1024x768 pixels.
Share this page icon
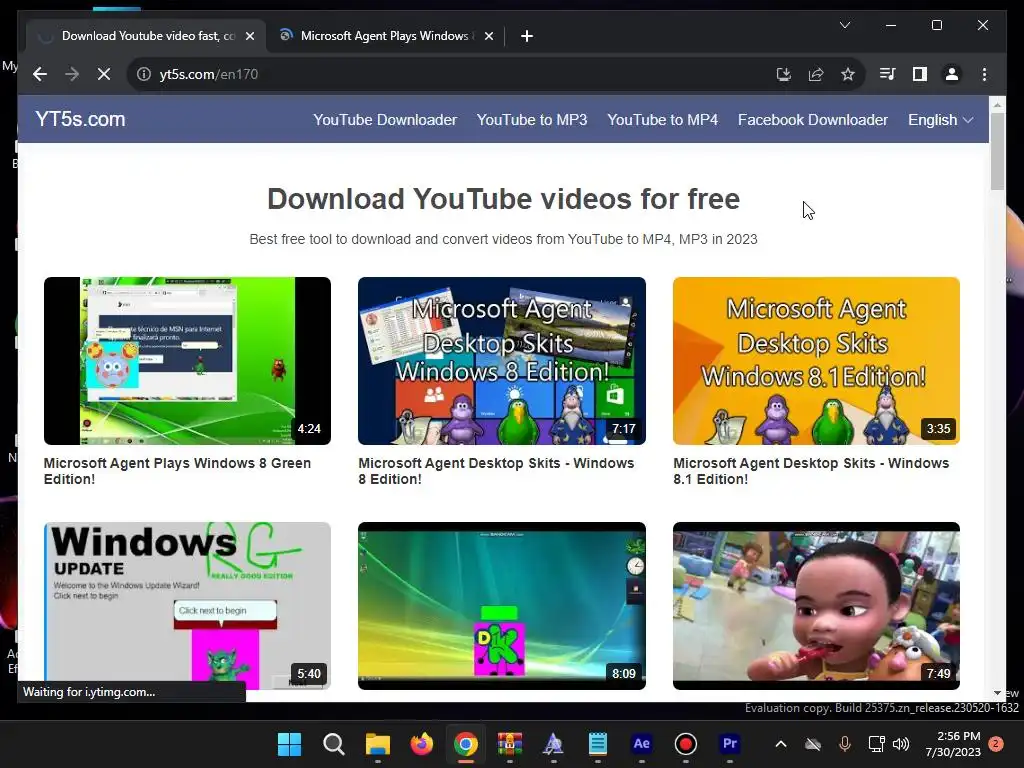tap(816, 74)
